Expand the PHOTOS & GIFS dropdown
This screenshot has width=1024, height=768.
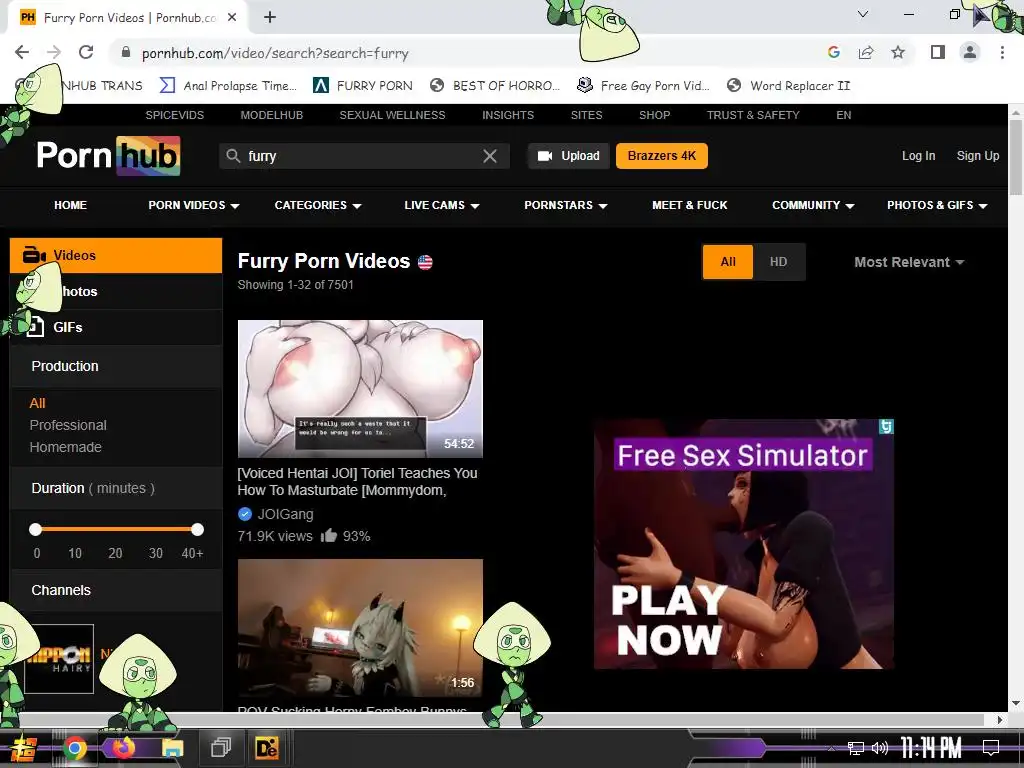[x=937, y=205]
